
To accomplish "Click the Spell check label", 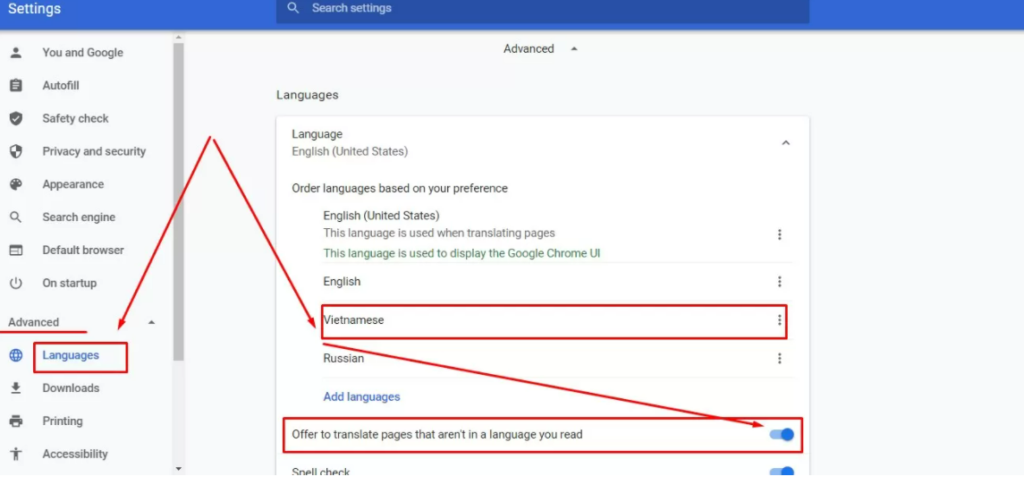I will click(x=321, y=472).
